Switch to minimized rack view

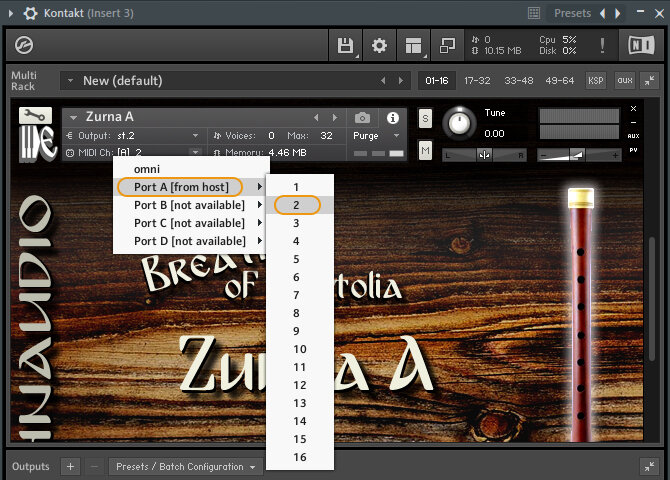[x=447, y=45]
